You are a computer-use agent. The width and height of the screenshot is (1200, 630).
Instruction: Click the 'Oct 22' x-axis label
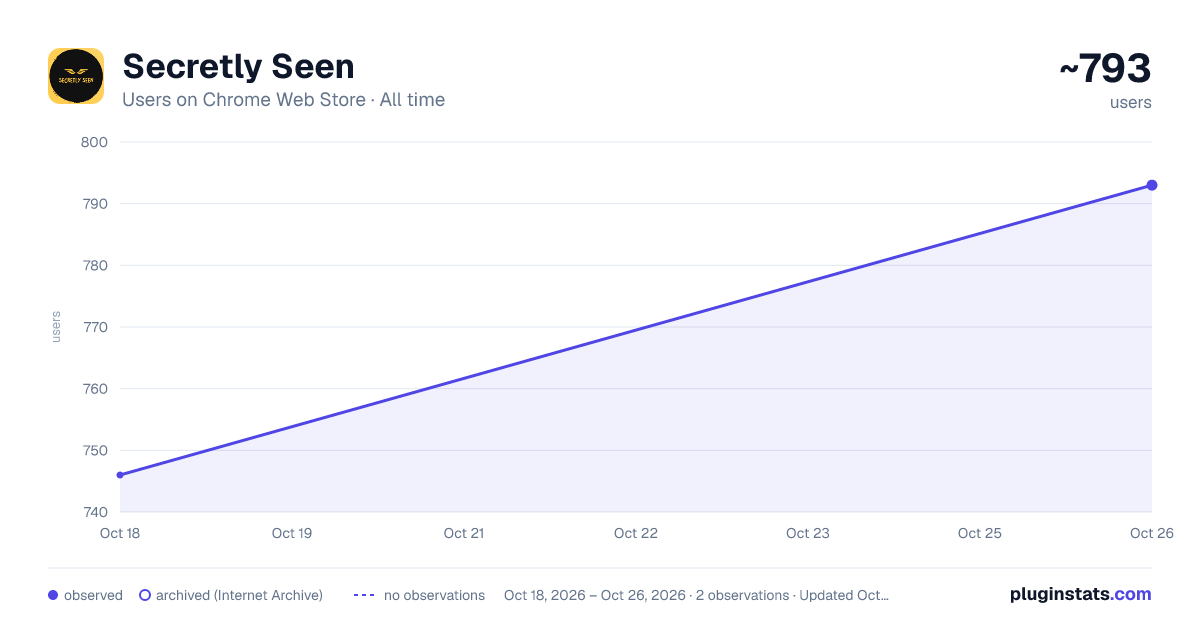[636, 533]
